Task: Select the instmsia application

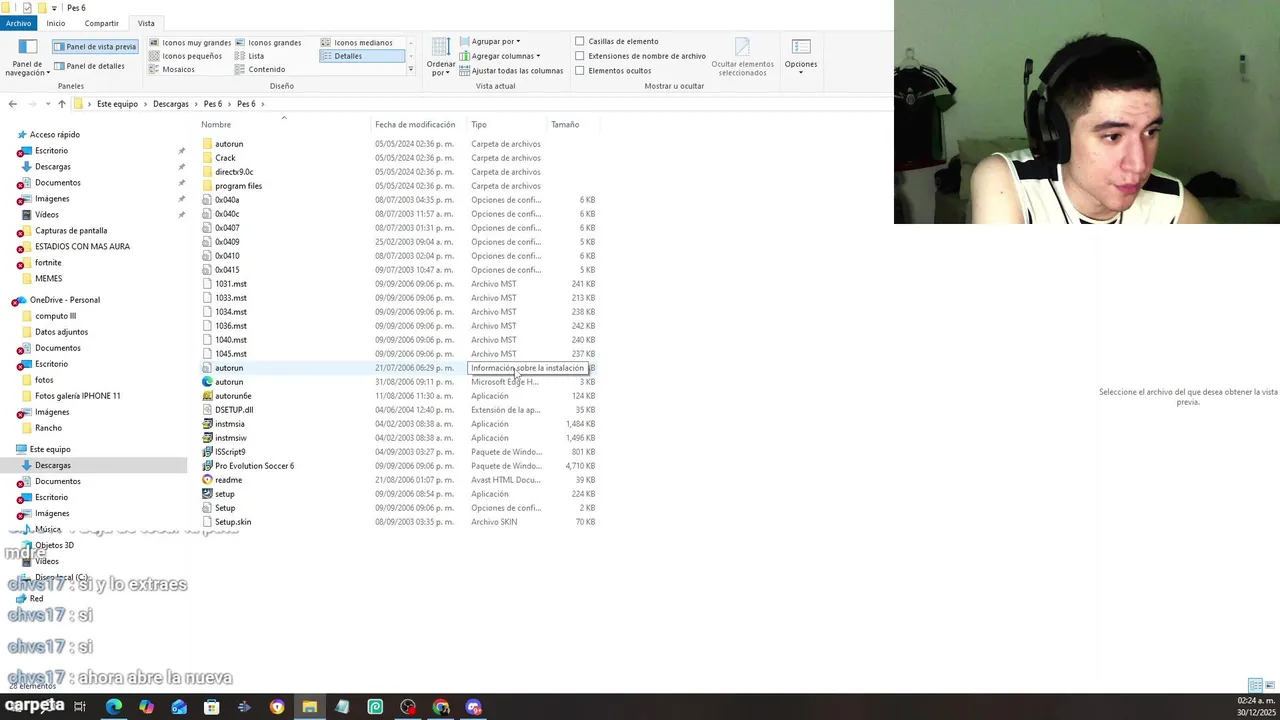Action: pyautogui.click(x=229, y=424)
